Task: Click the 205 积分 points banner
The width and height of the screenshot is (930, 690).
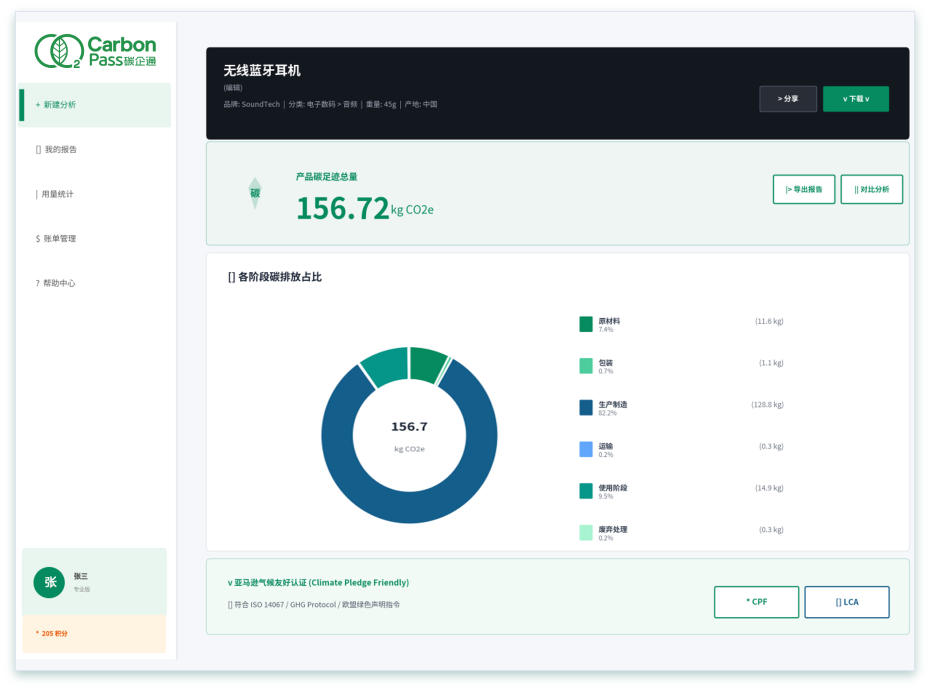Action: point(94,634)
